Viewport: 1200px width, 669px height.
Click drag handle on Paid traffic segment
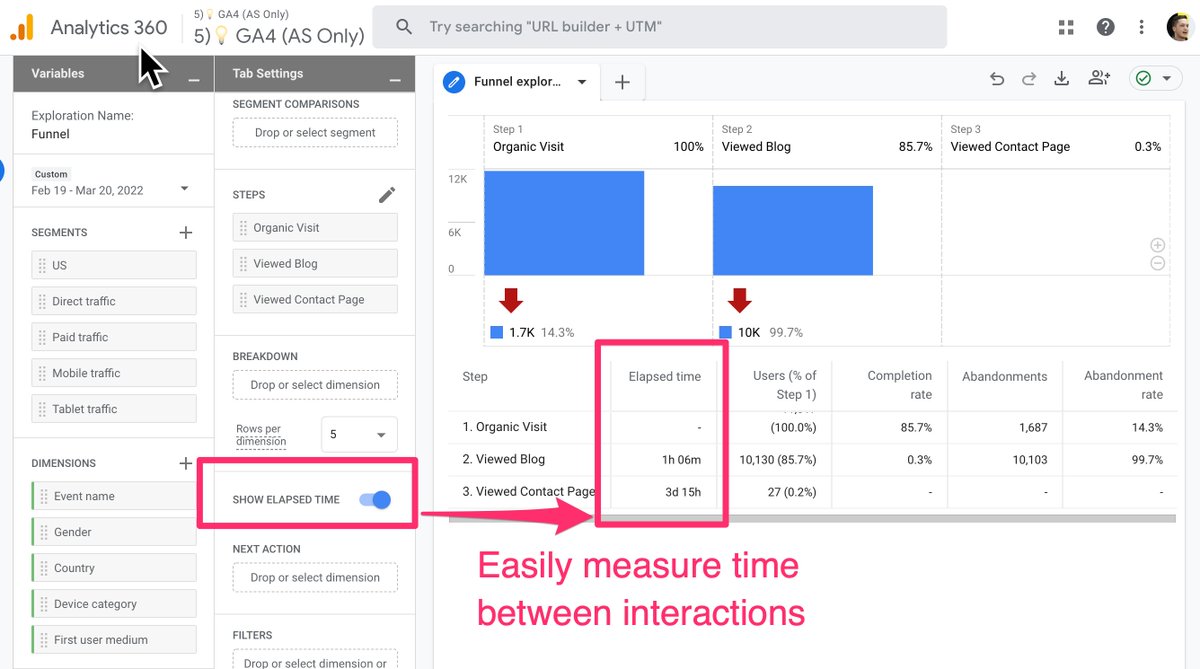(x=42, y=337)
